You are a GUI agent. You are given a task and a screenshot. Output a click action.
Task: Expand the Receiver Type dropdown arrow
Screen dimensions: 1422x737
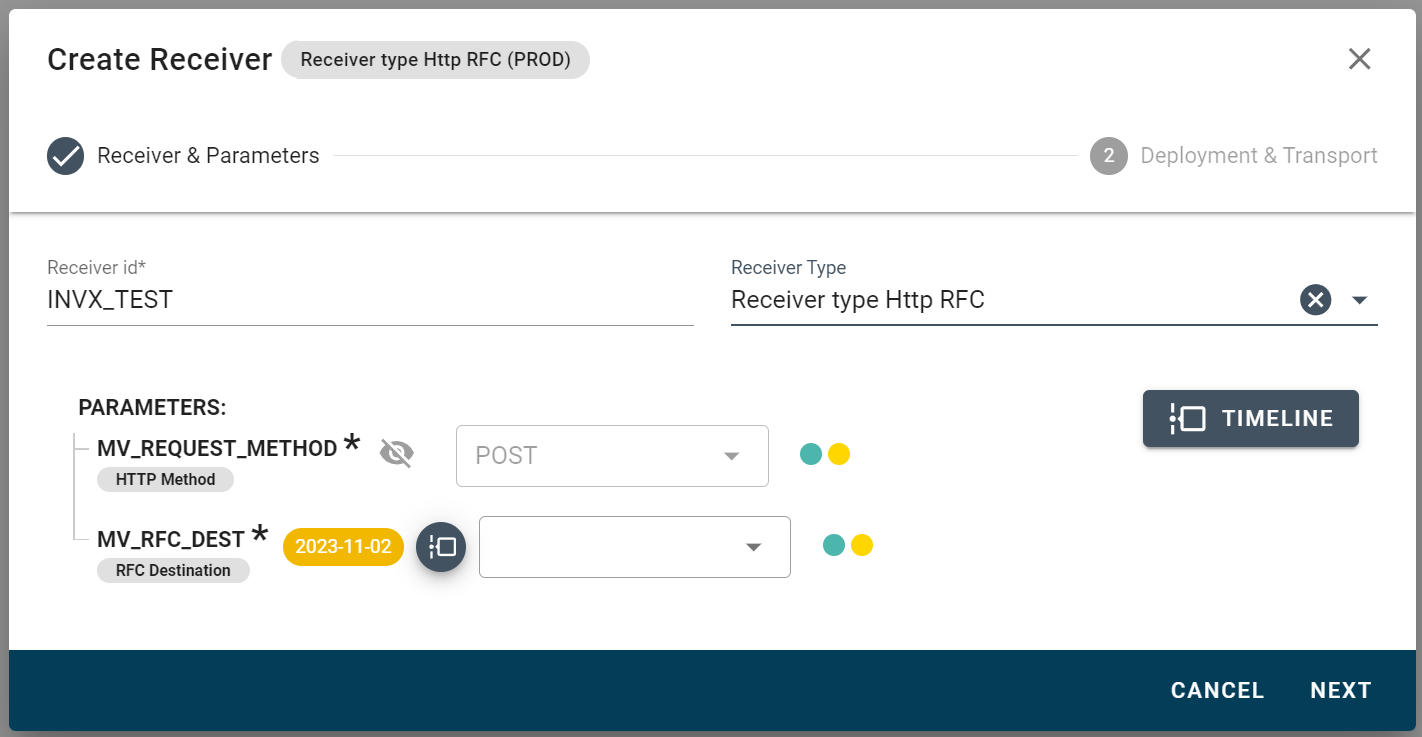tap(1360, 300)
